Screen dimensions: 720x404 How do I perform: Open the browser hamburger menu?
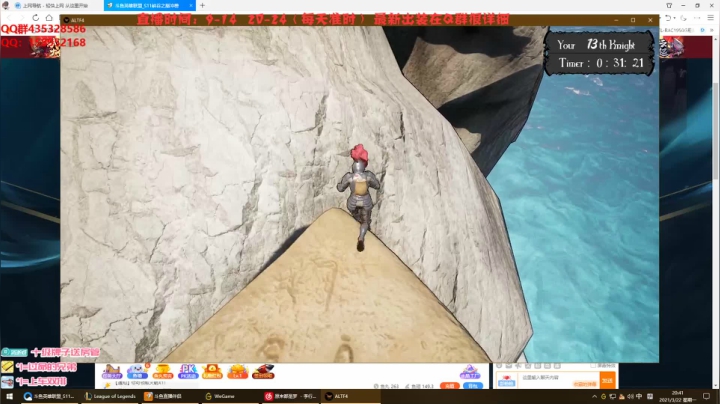[x=710, y=18]
